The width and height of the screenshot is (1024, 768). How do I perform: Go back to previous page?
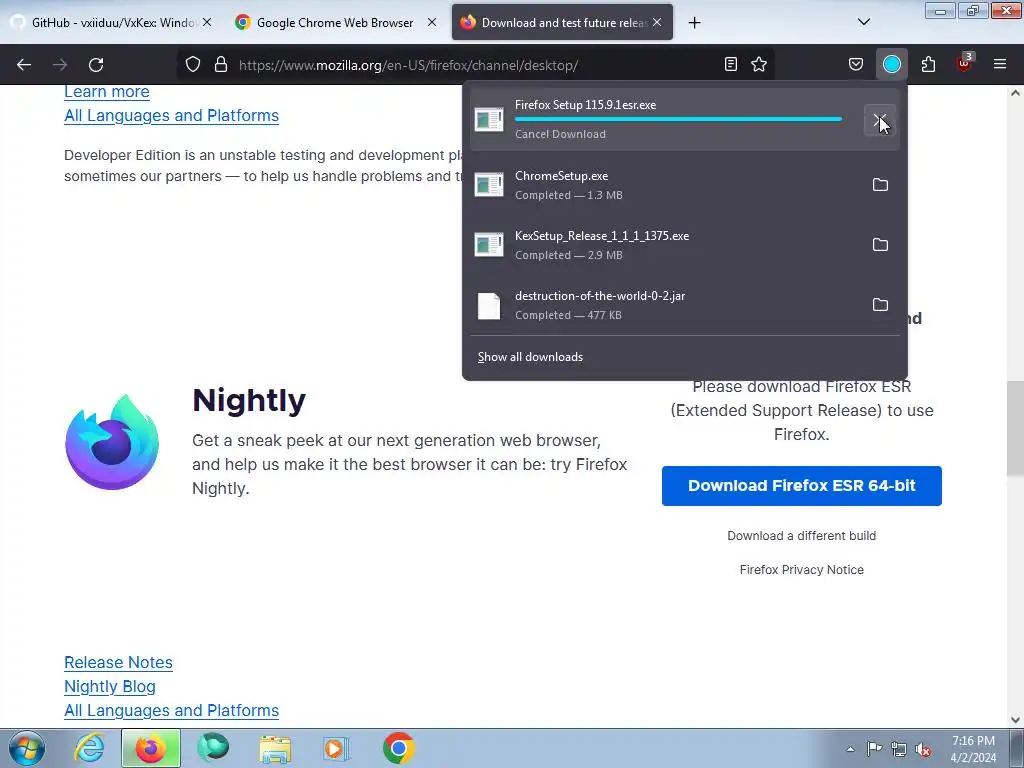tap(24, 65)
